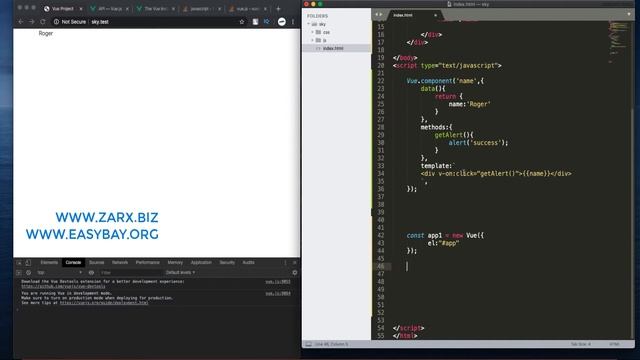Switch to the 'The Vue In...' browser tab
Image resolution: width=640 pixels, height=360 pixels.
(156, 9)
